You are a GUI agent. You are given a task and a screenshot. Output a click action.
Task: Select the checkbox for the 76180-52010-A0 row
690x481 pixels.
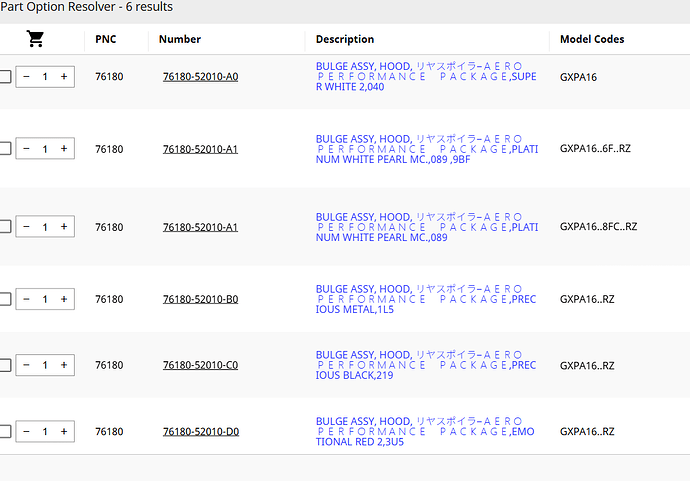coord(5,77)
